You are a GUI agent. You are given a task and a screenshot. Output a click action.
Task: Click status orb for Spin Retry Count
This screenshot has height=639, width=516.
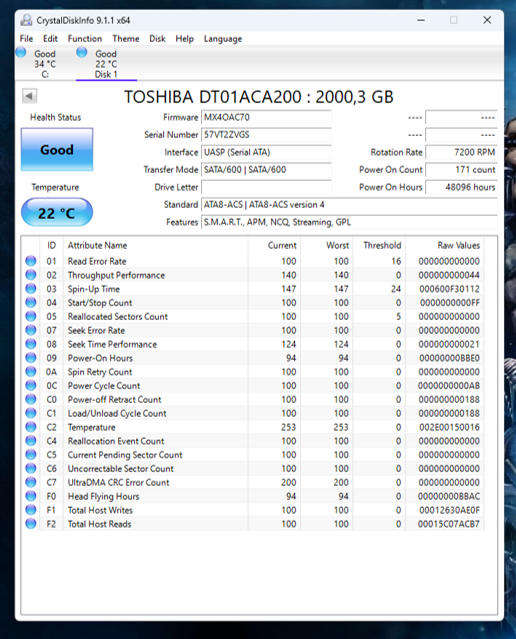coord(31,372)
